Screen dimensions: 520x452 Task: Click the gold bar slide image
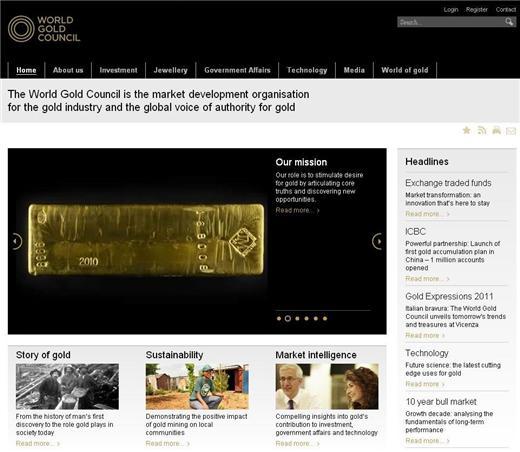(146, 240)
